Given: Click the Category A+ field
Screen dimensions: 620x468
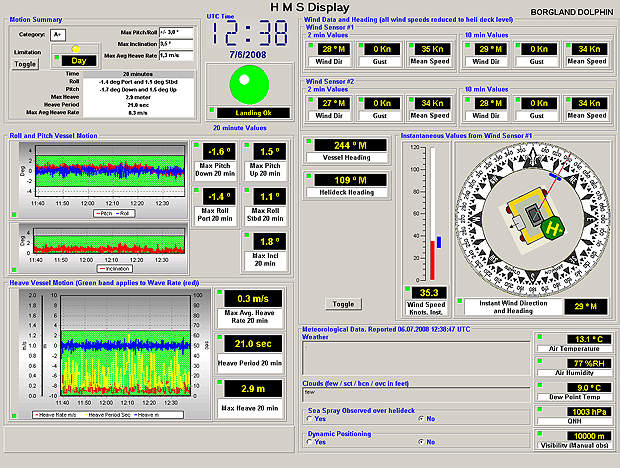Looking at the screenshot, I should pos(58,34).
